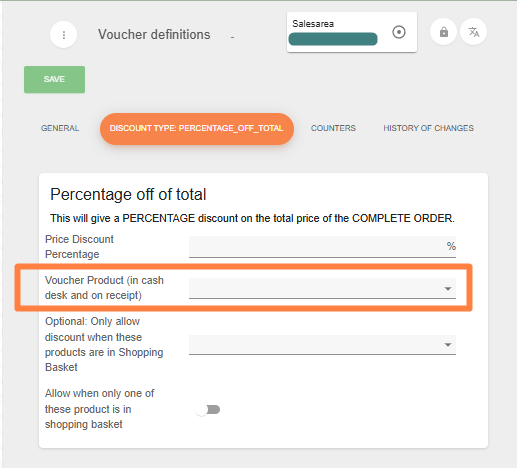Viewport: 517px width, 468px height.
Task: Switch to the Counters tab
Action: pos(333,128)
